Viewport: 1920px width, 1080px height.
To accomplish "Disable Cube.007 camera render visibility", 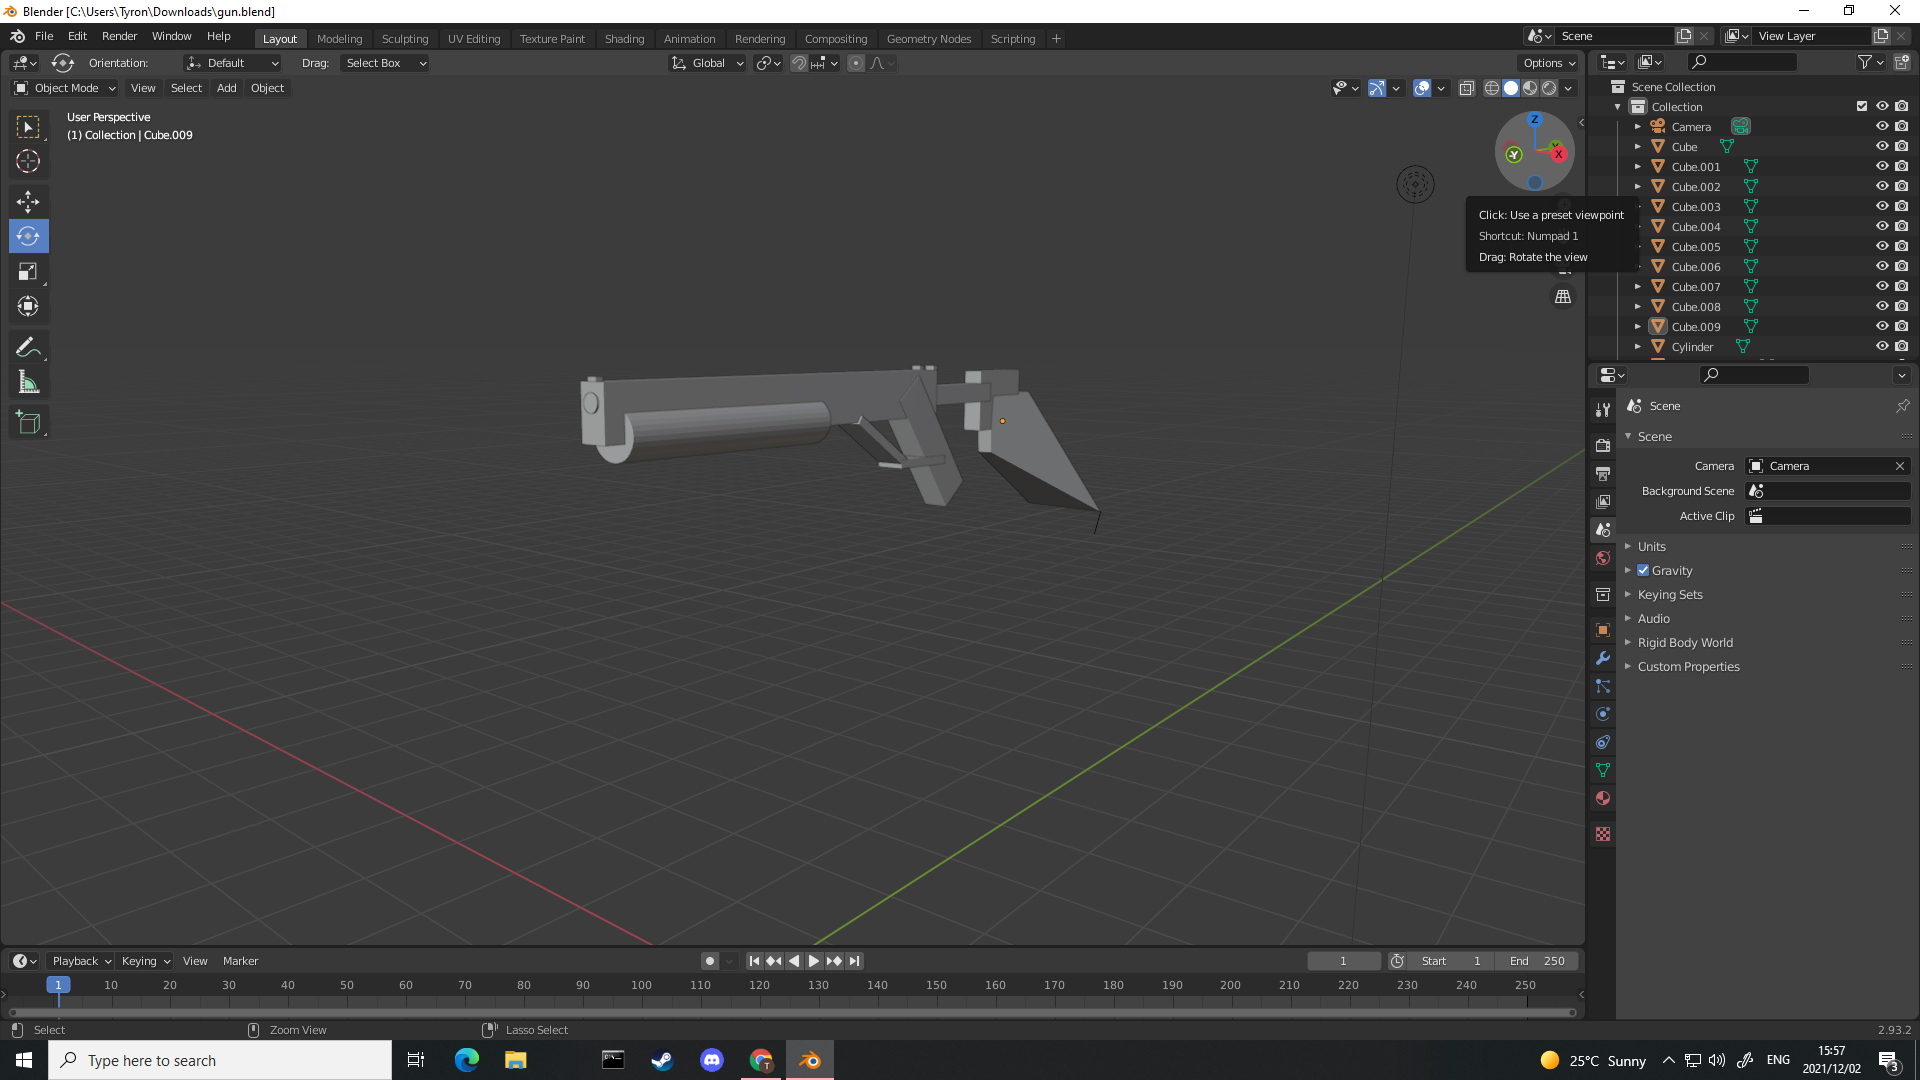I will [1902, 286].
